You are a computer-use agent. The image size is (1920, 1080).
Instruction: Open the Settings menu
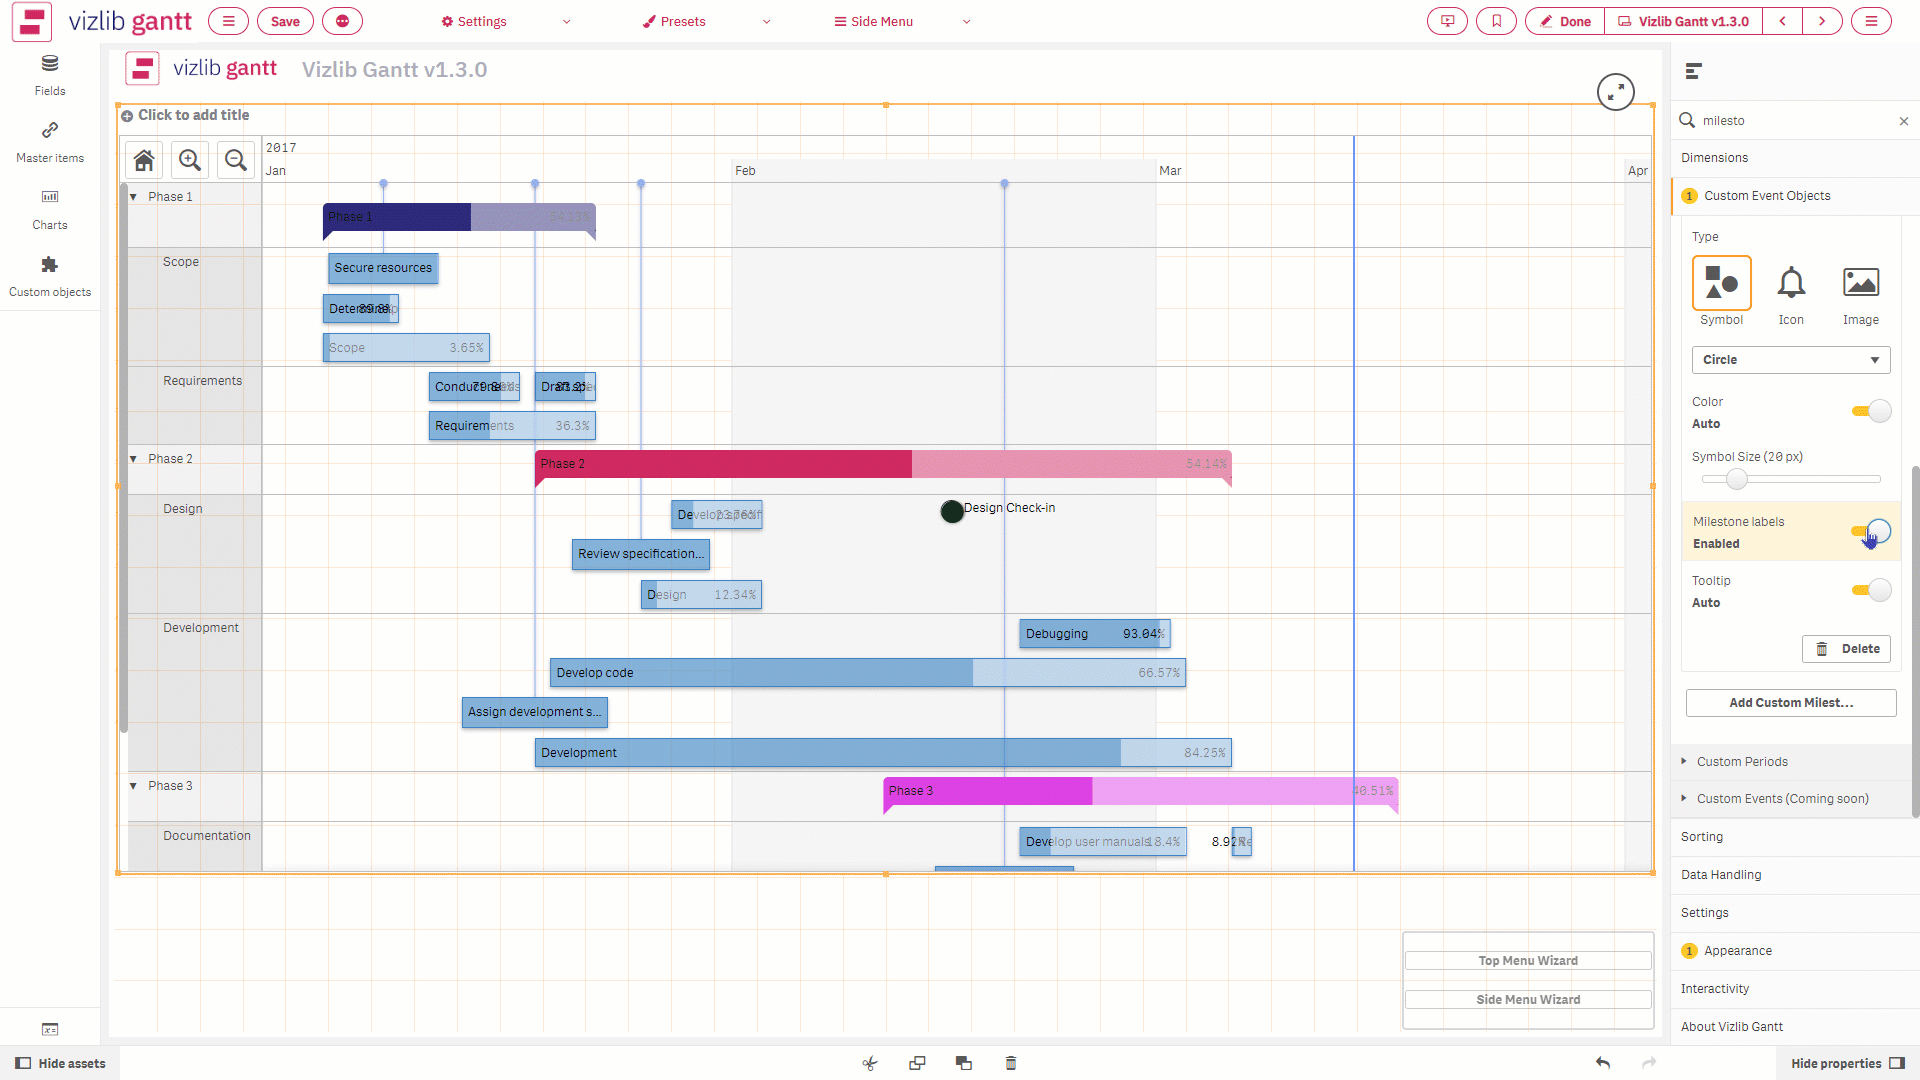click(473, 21)
